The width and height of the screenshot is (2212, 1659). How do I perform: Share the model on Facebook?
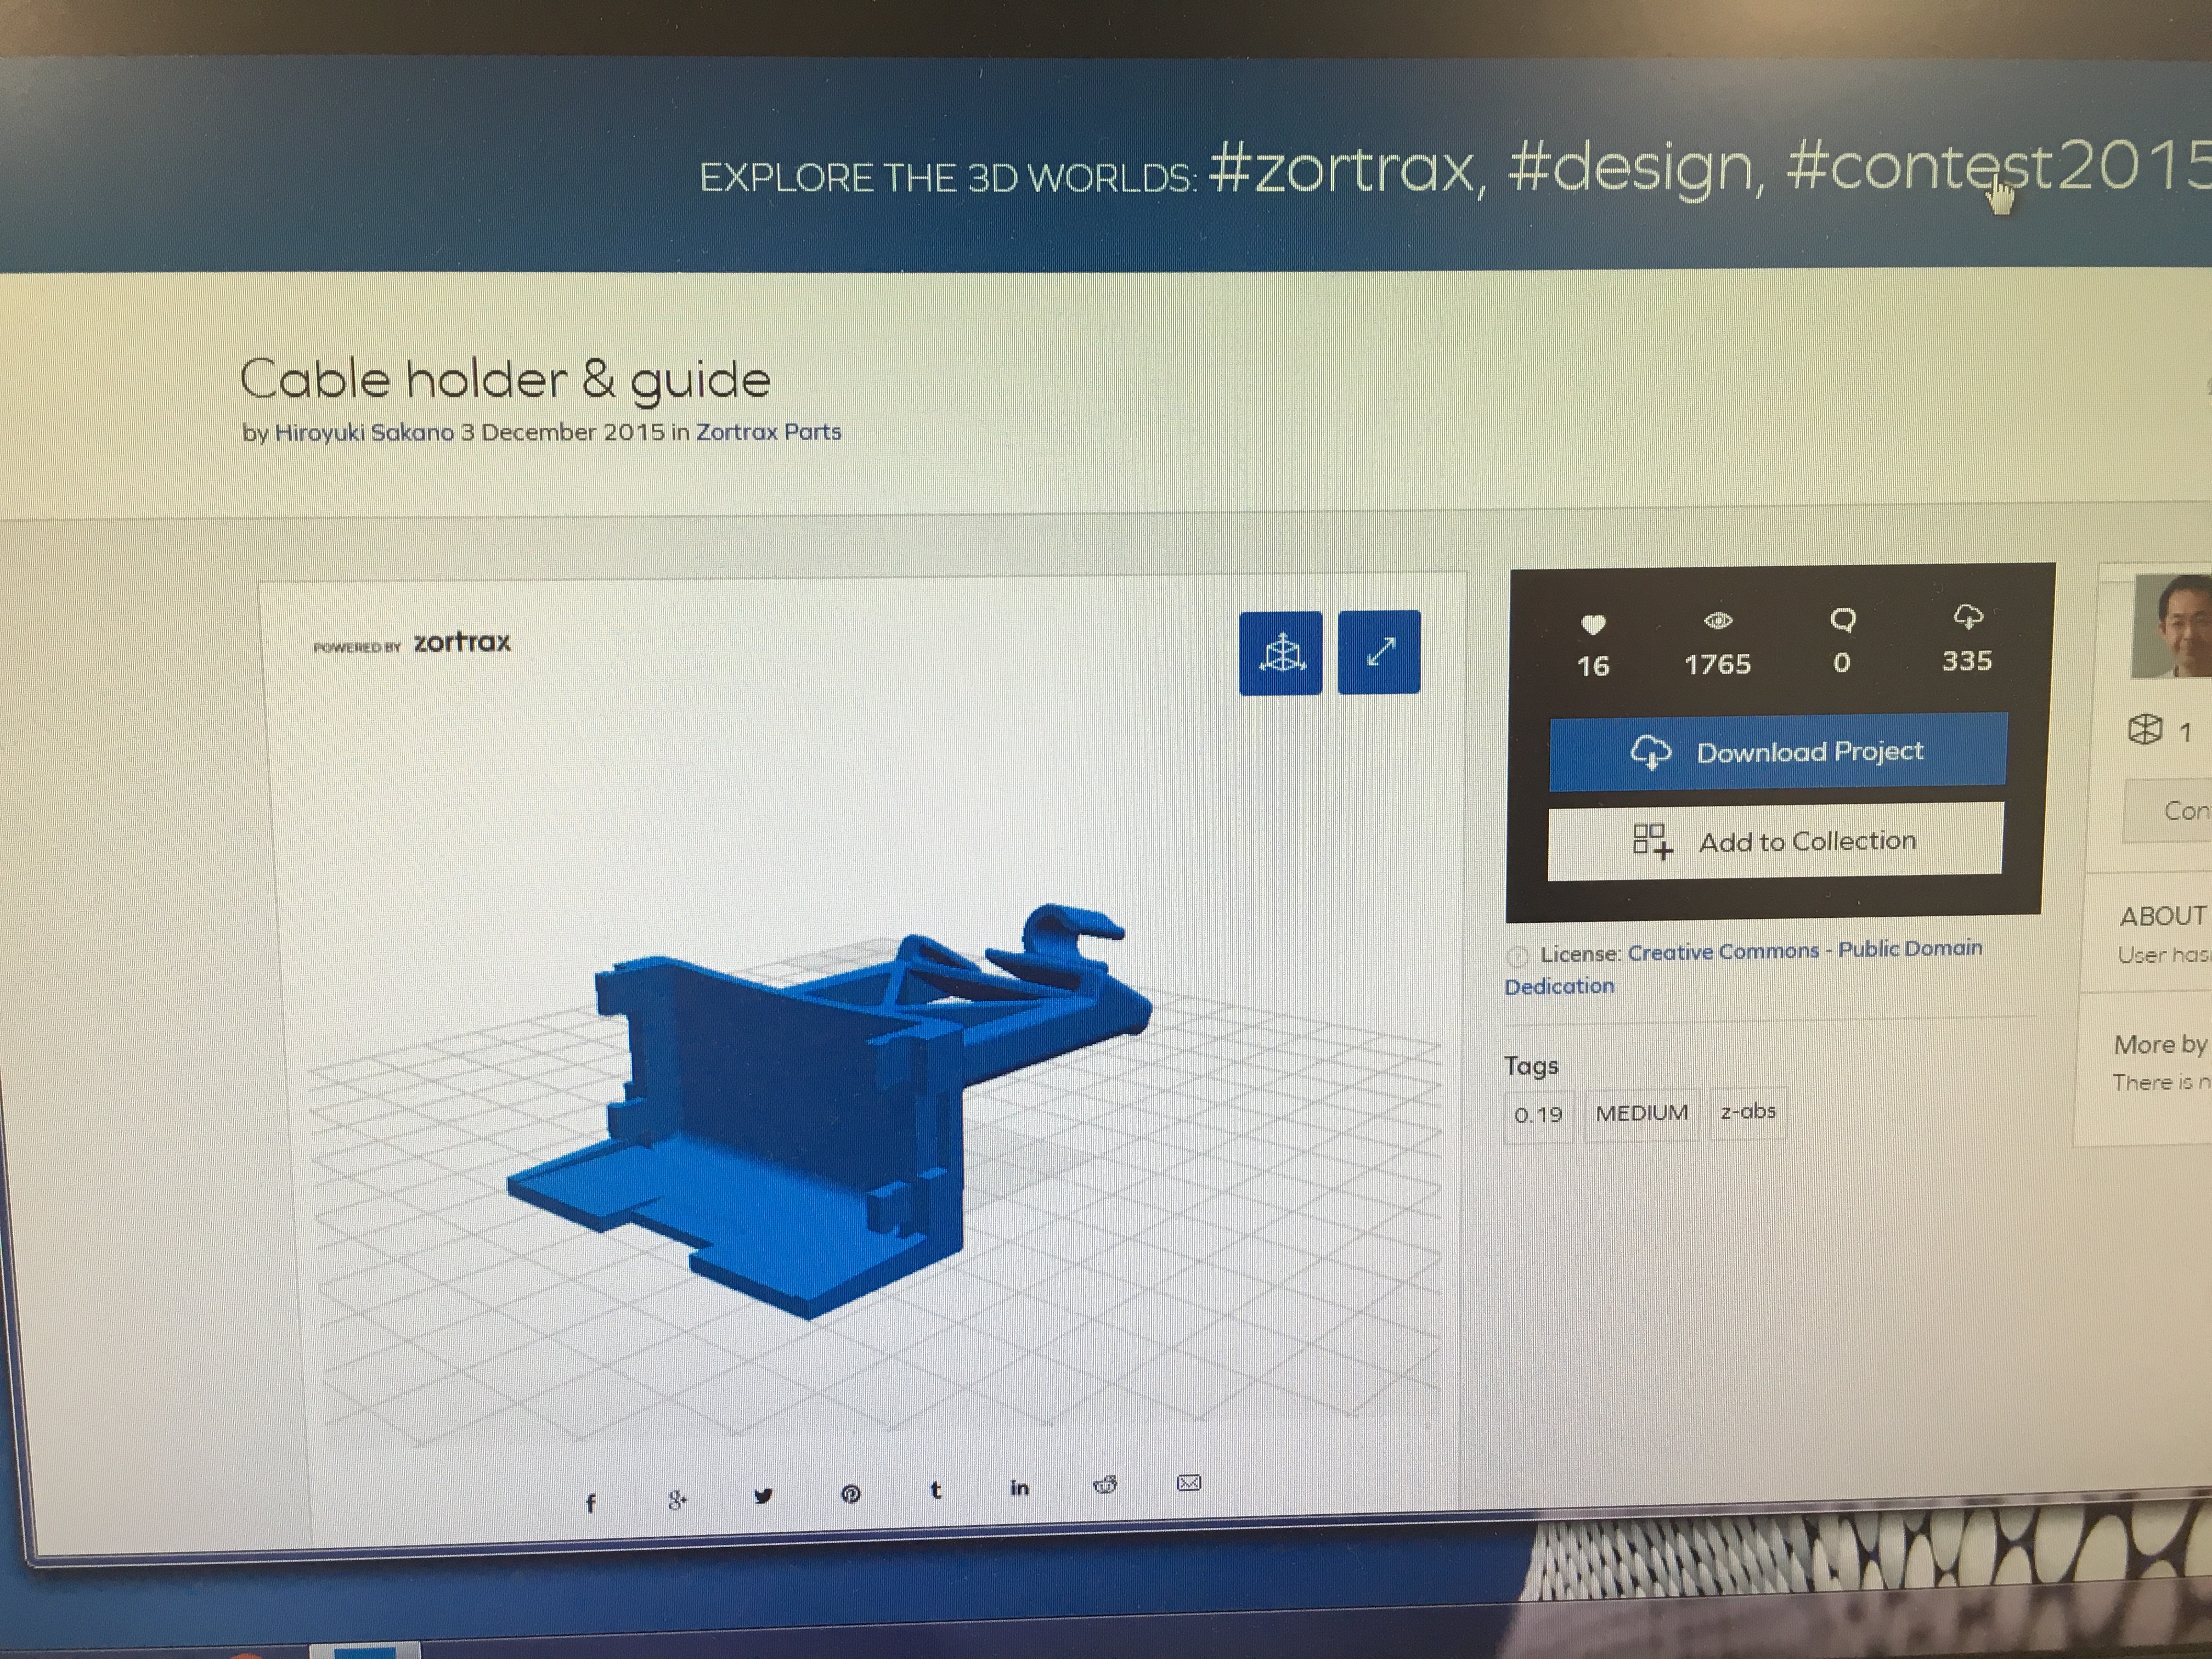tap(590, 1503)
